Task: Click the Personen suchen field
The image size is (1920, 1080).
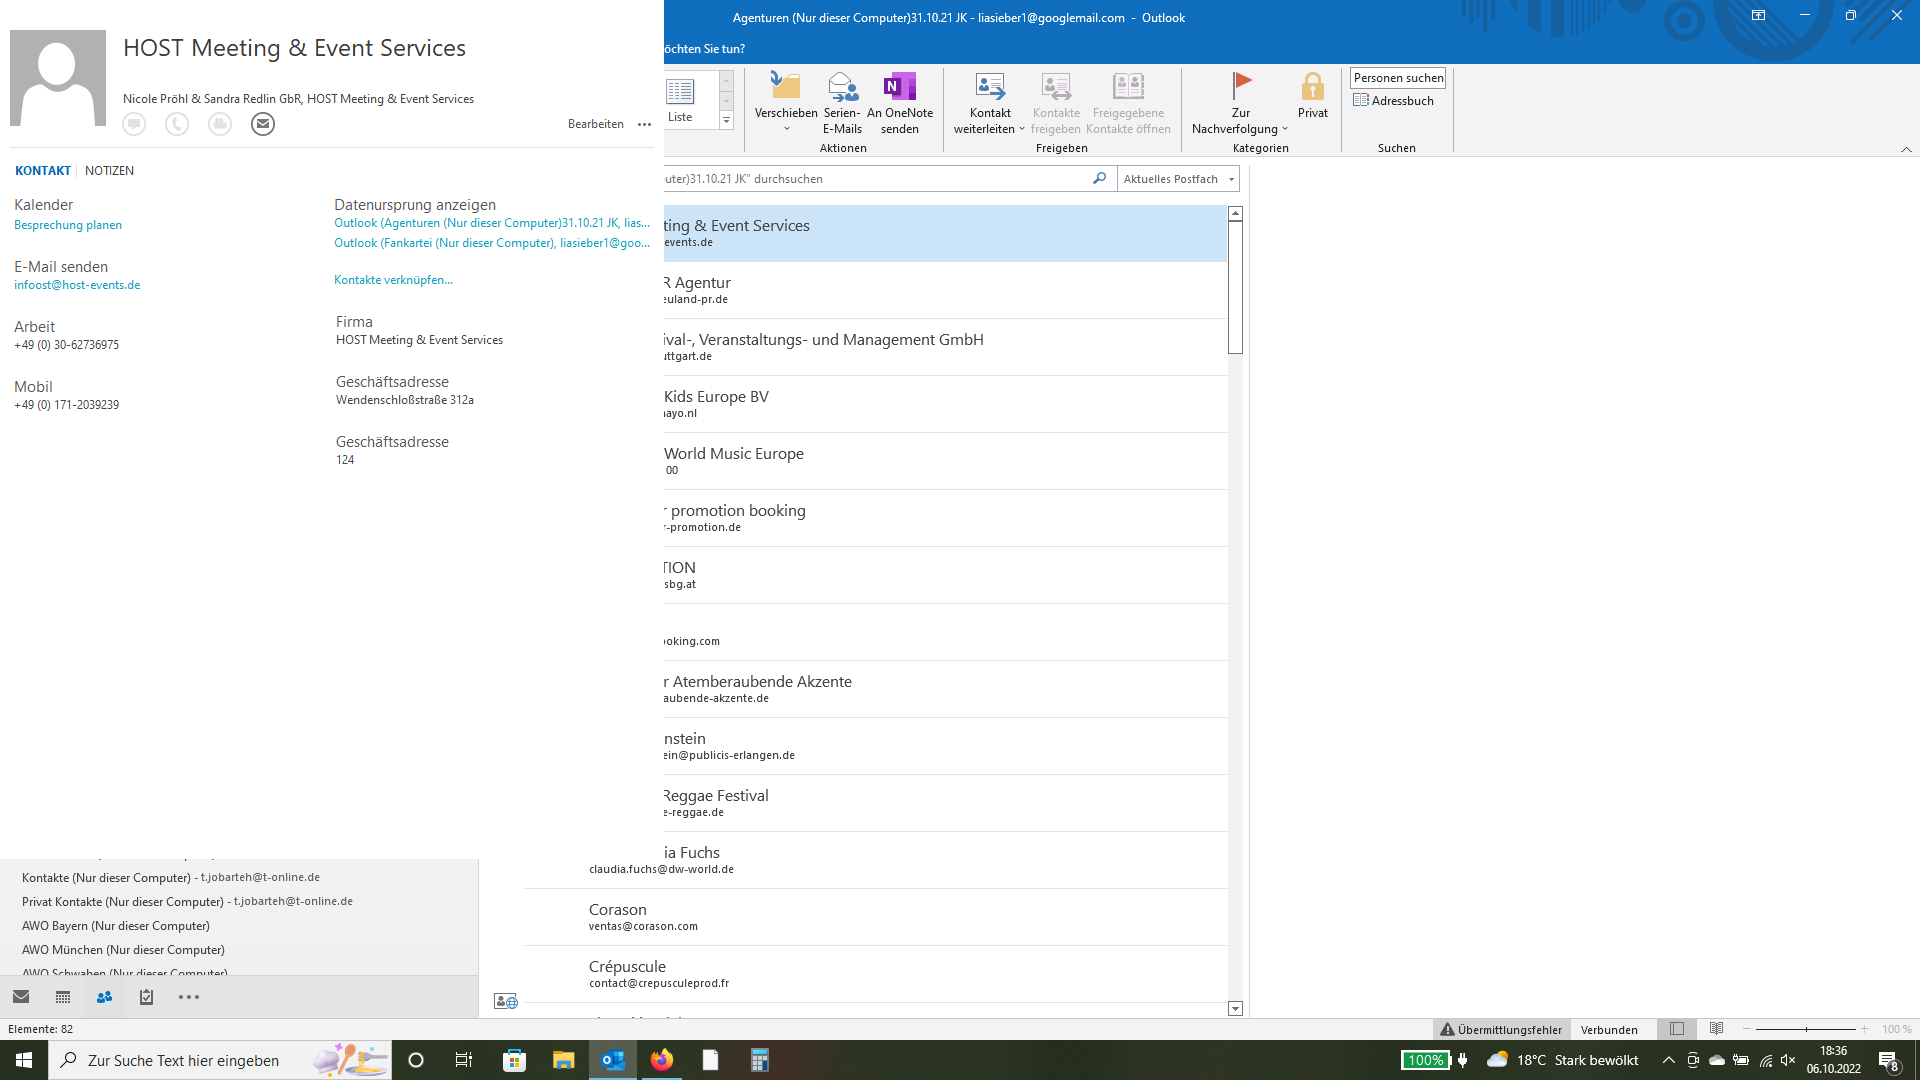Action: click(1398, 78)
